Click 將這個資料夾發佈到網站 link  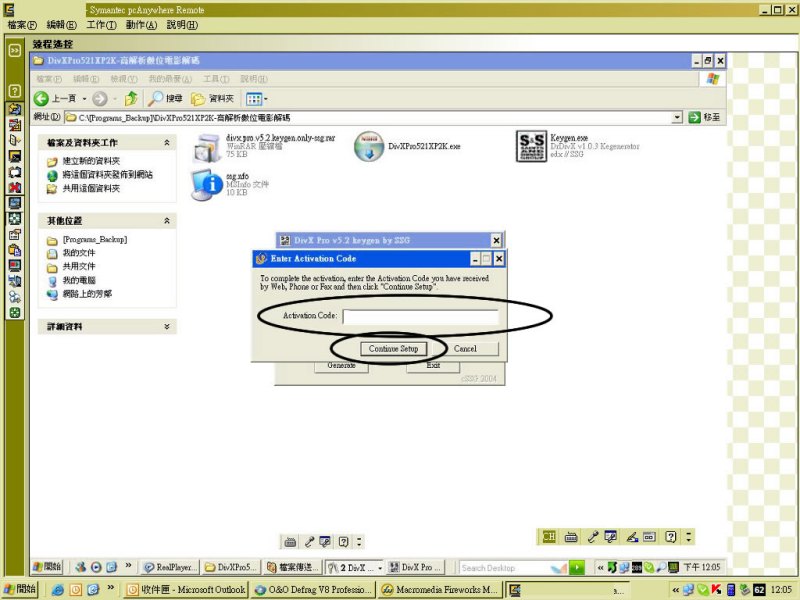click(108, 175)
